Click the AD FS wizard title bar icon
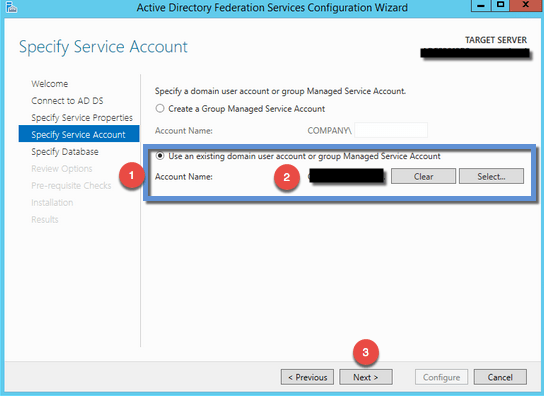Image resolution: width=544 pixels, height=396 pixels. pyautogui.click(x=11, y=7)
